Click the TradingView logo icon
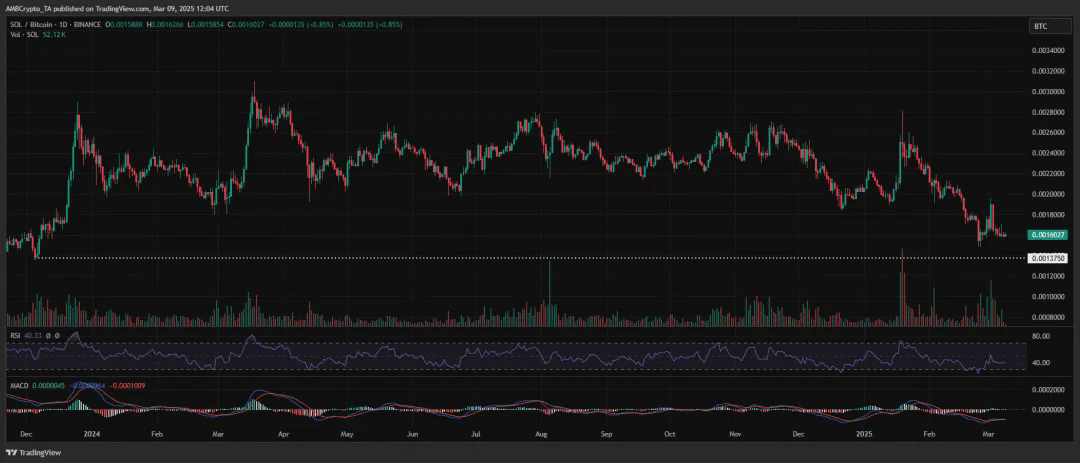 click(11, 451)
